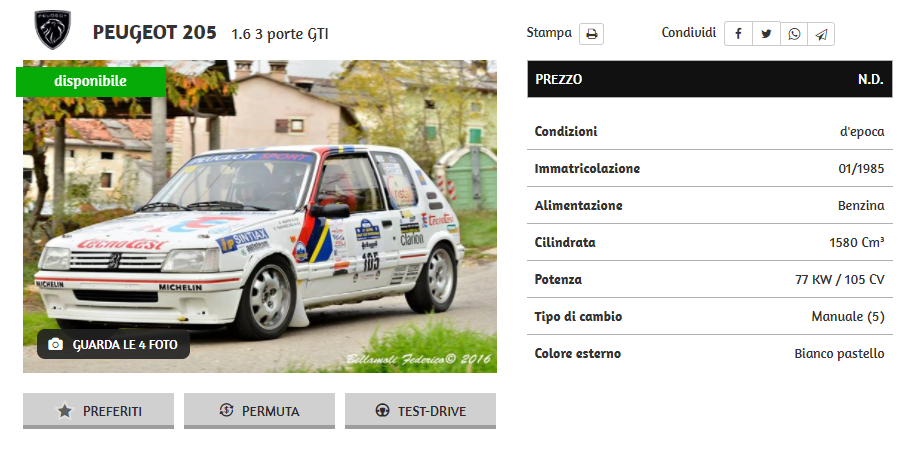Open the gallery via Guarda le 4 foto

pyautogui.click(x=113, y=344)
